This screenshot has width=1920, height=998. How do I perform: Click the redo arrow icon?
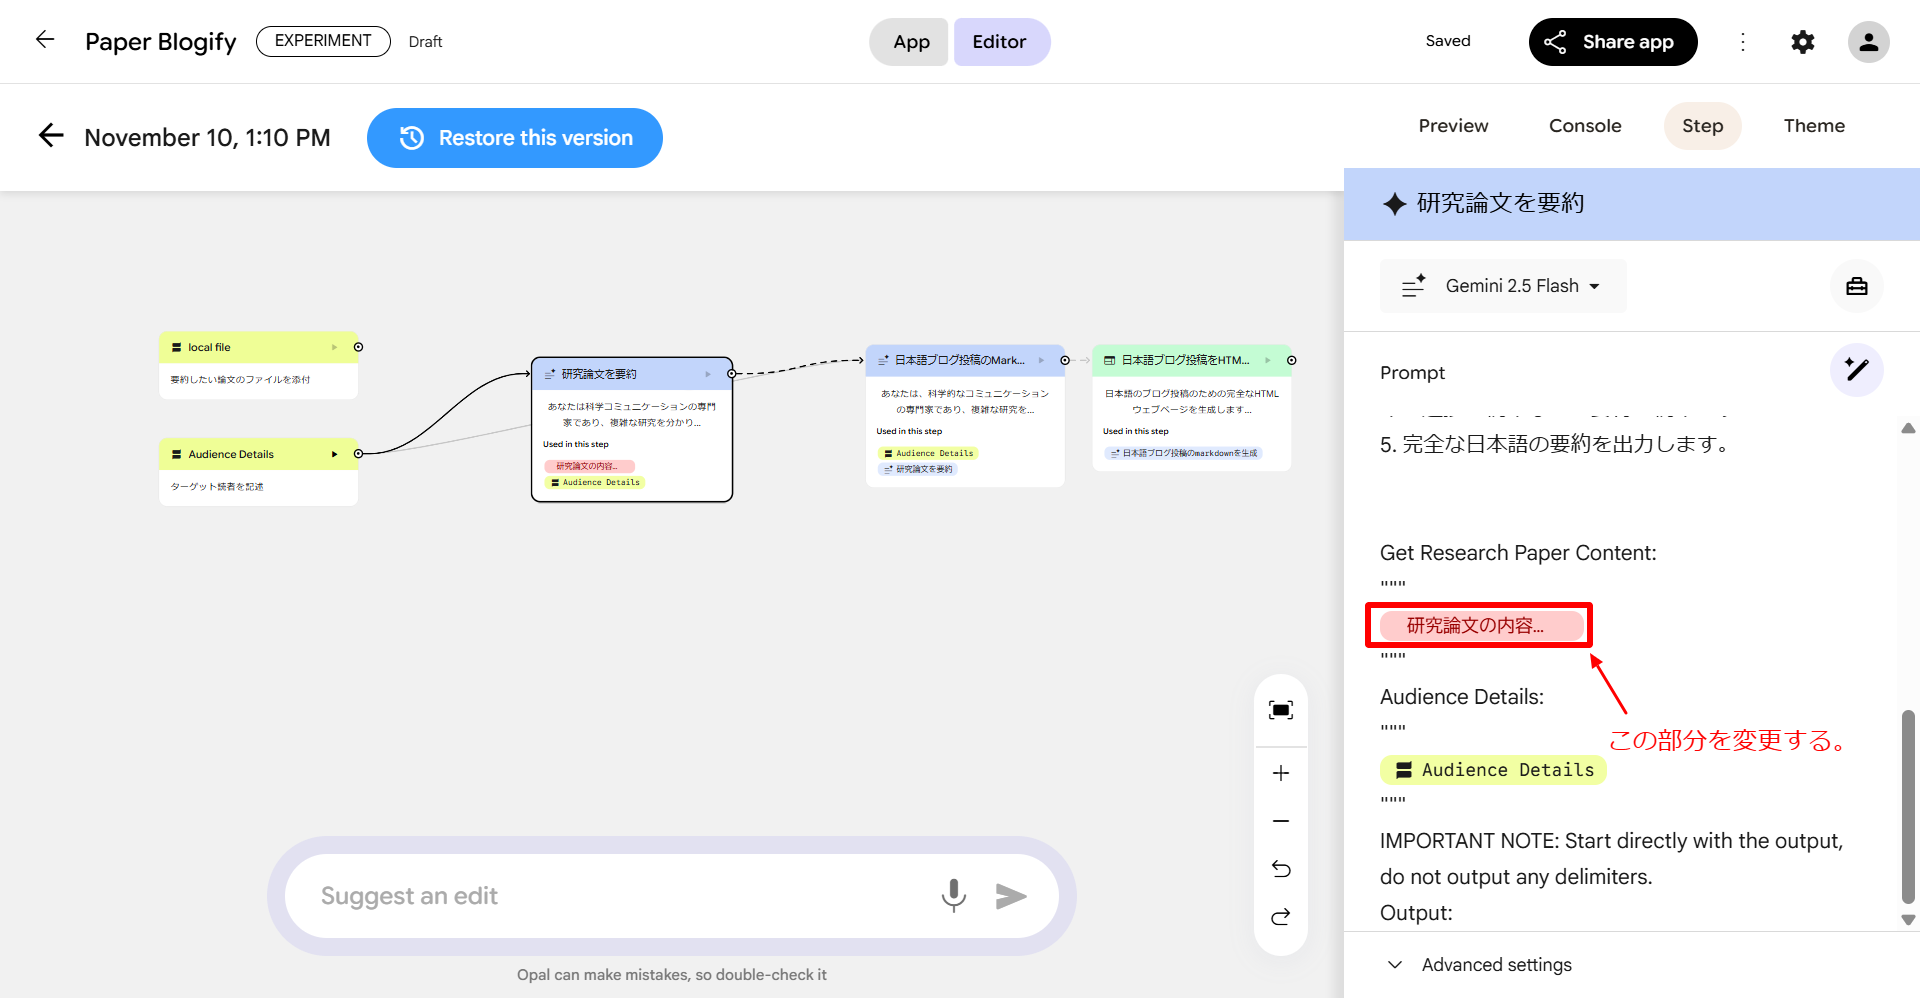coord(1281,917)
